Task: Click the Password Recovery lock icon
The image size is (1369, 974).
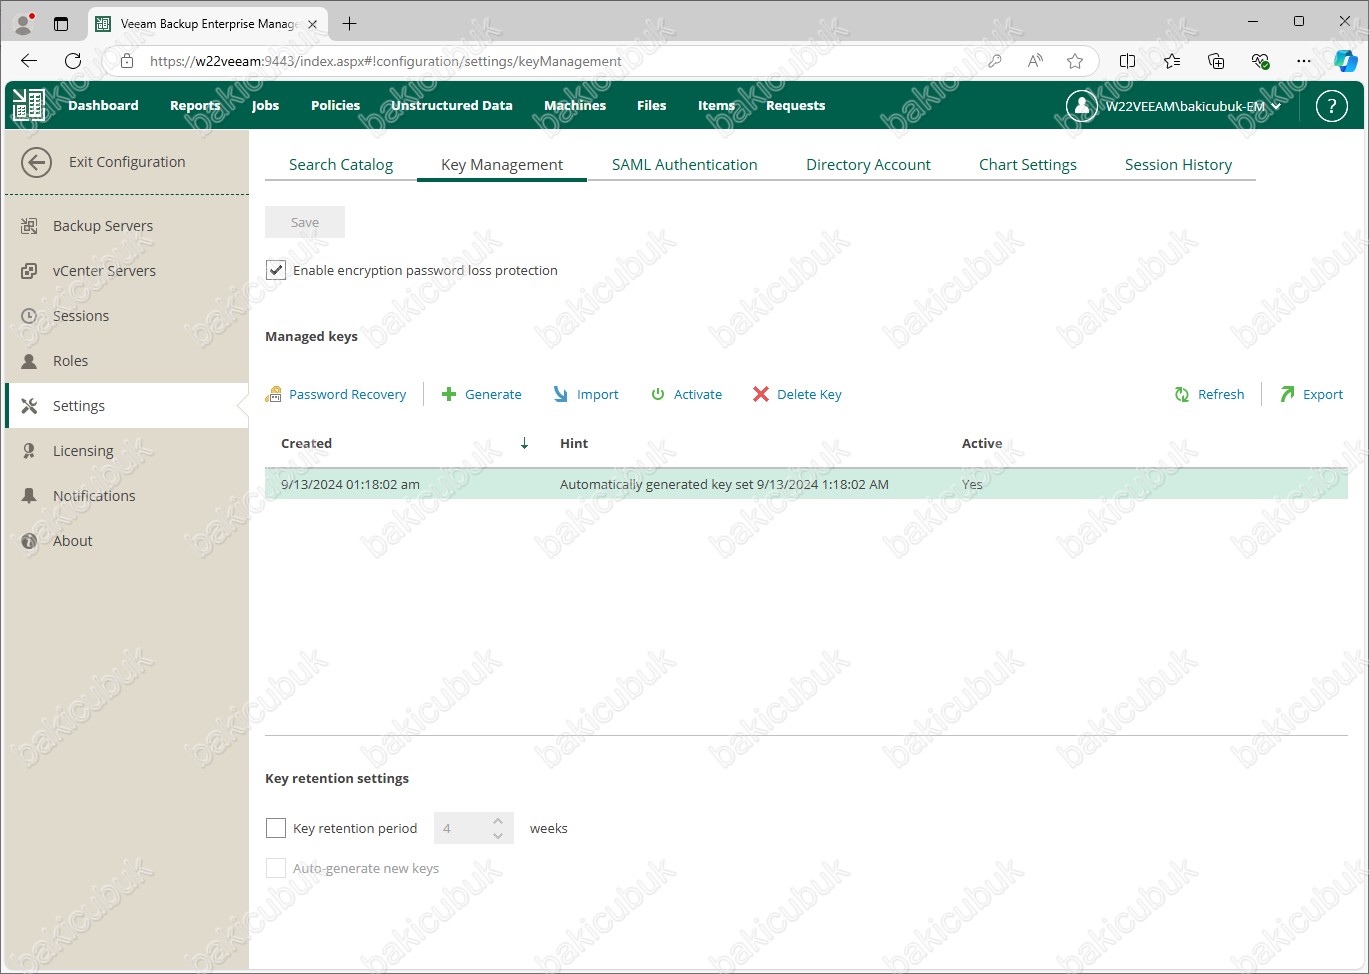Action: click(x=273, y=394)
